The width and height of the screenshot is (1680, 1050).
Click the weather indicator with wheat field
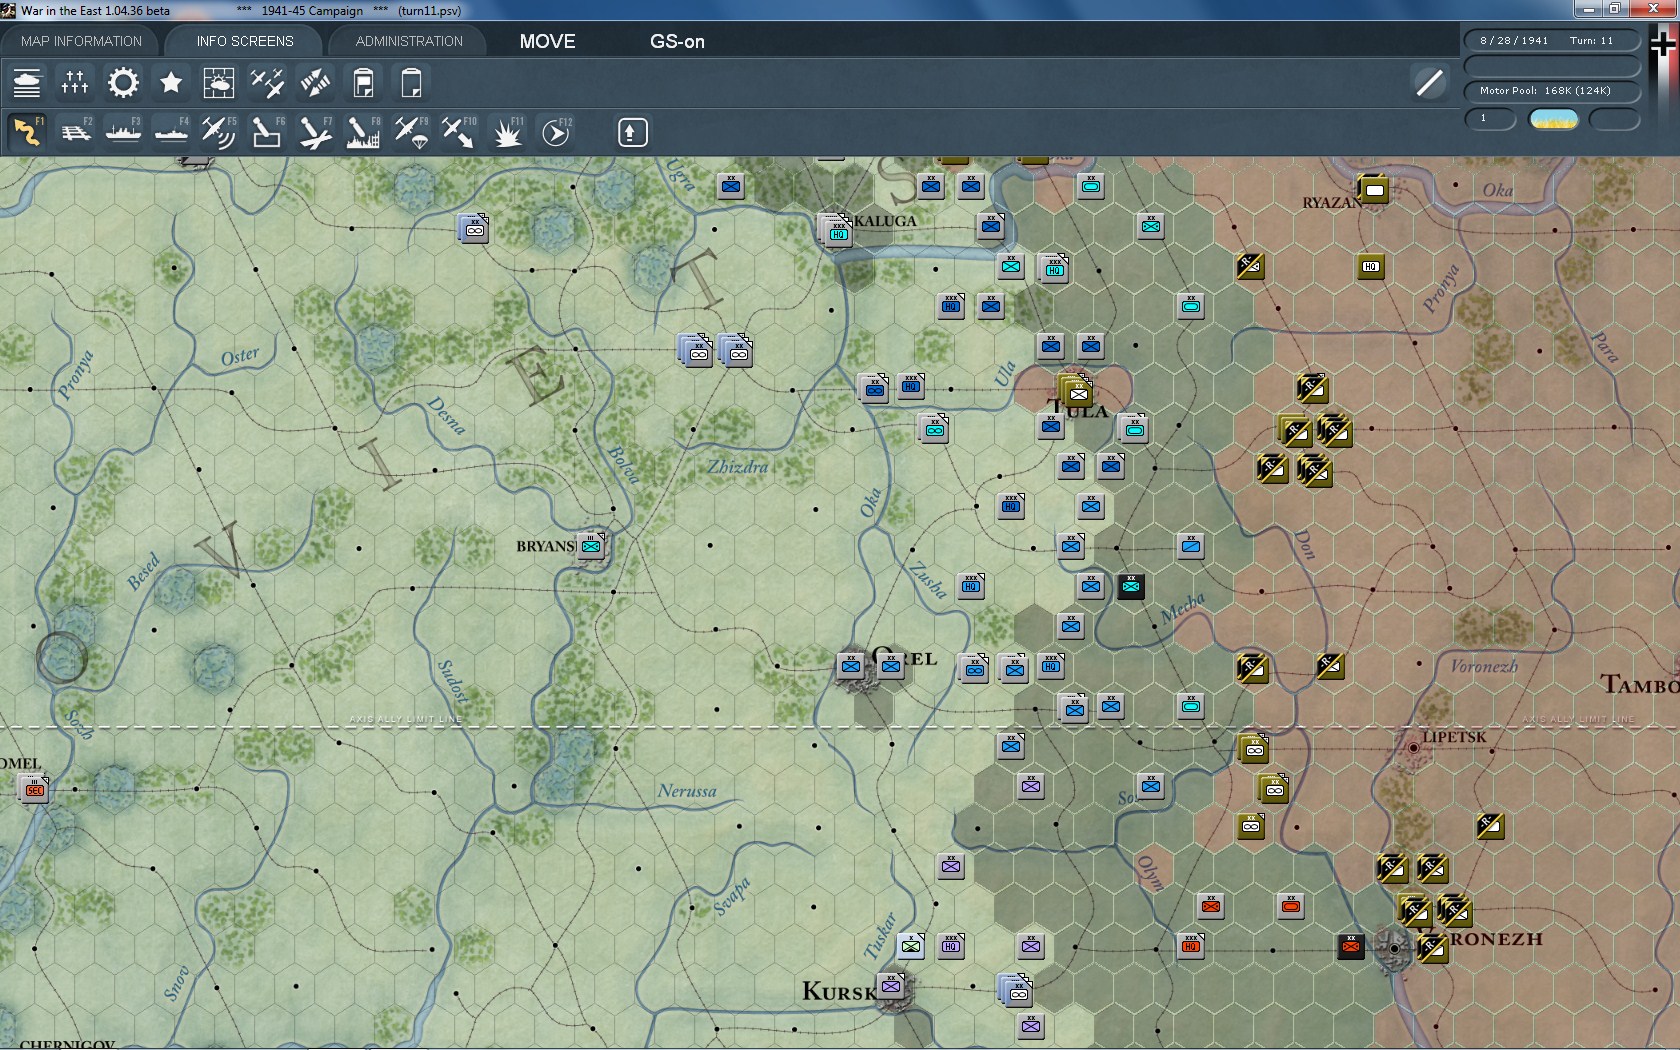point(1553,119)
